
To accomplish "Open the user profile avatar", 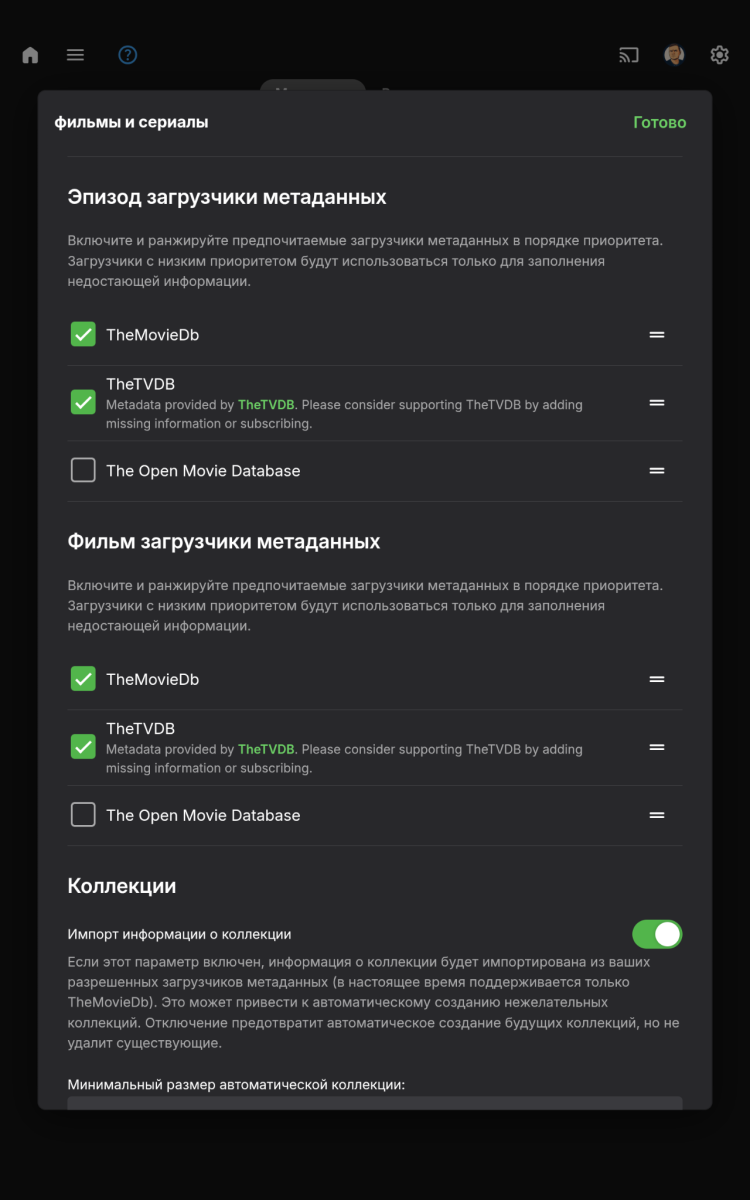I will [x=674, y=55].
